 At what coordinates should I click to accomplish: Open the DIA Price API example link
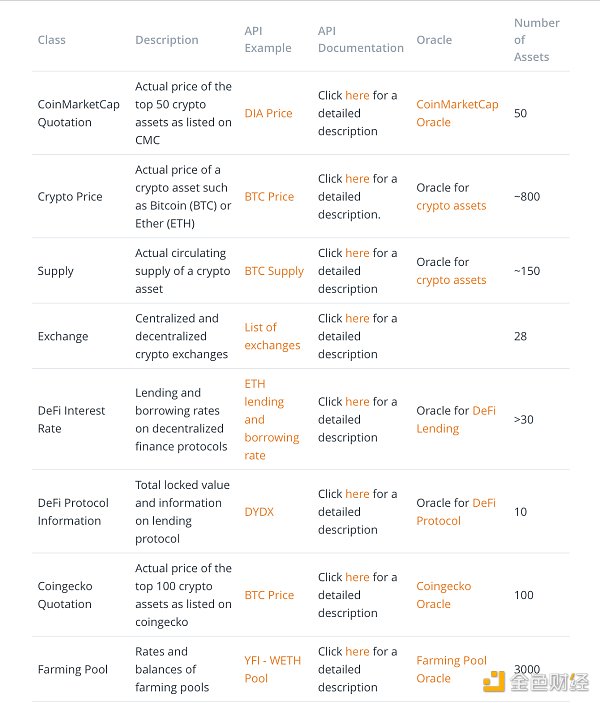coord(268,113)
